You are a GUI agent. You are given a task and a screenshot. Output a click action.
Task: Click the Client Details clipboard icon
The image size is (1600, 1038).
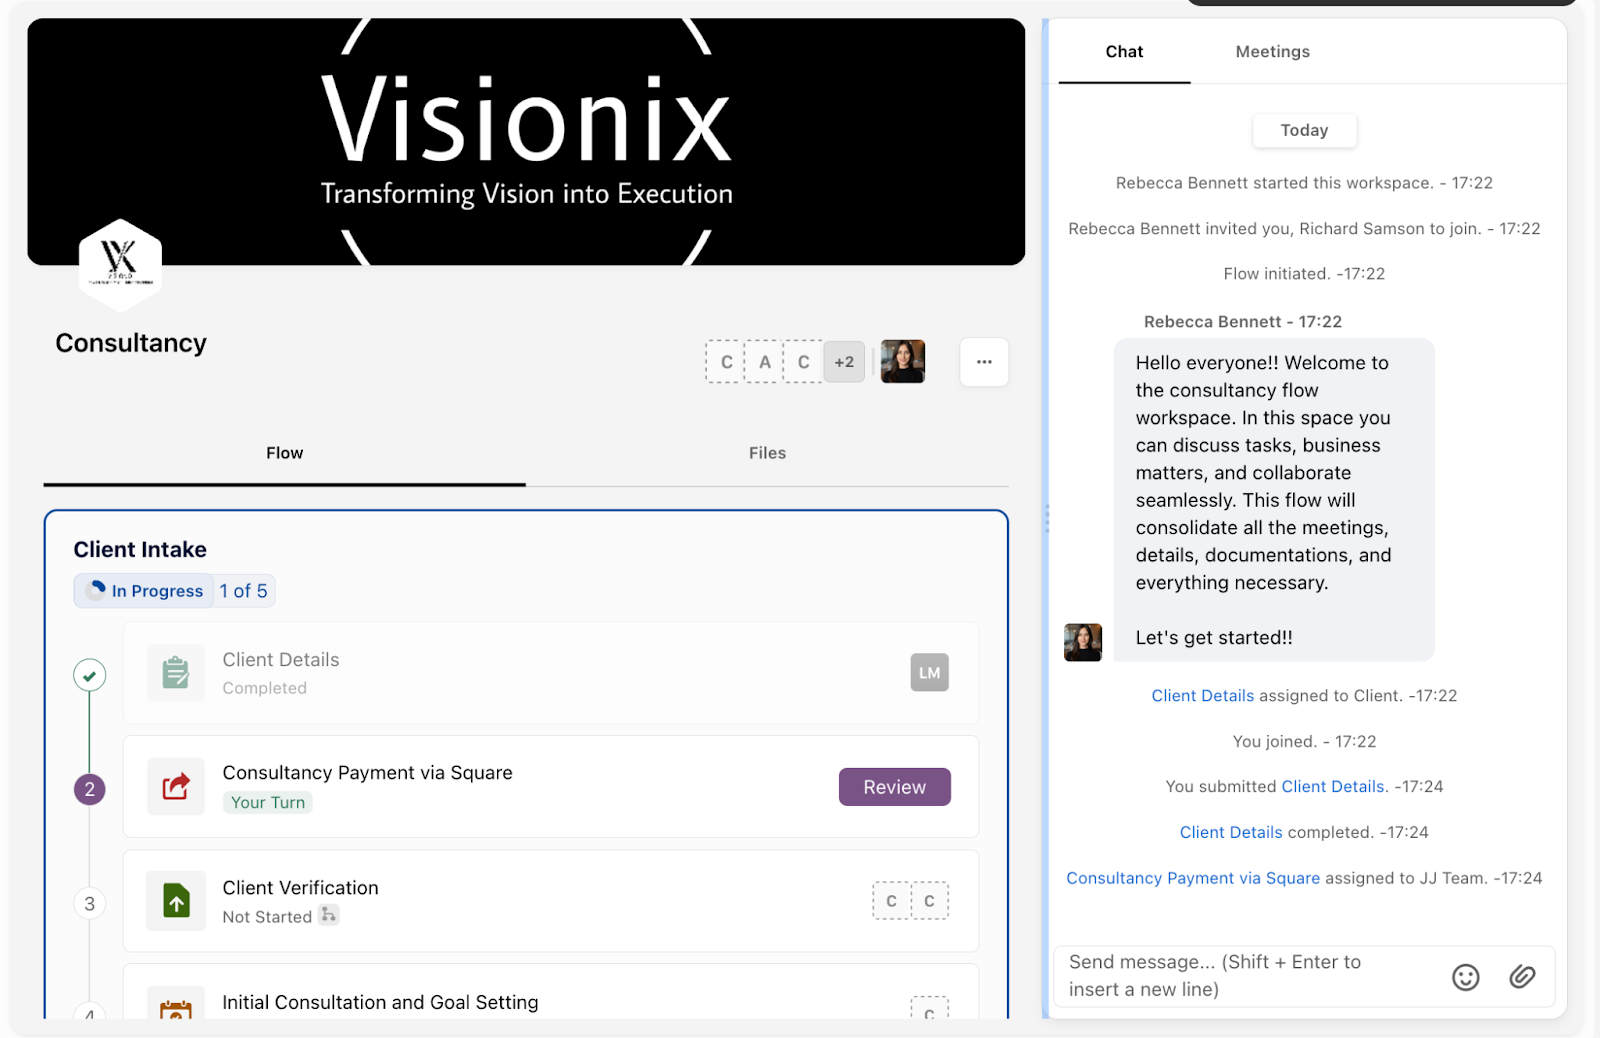click(176, 673)
